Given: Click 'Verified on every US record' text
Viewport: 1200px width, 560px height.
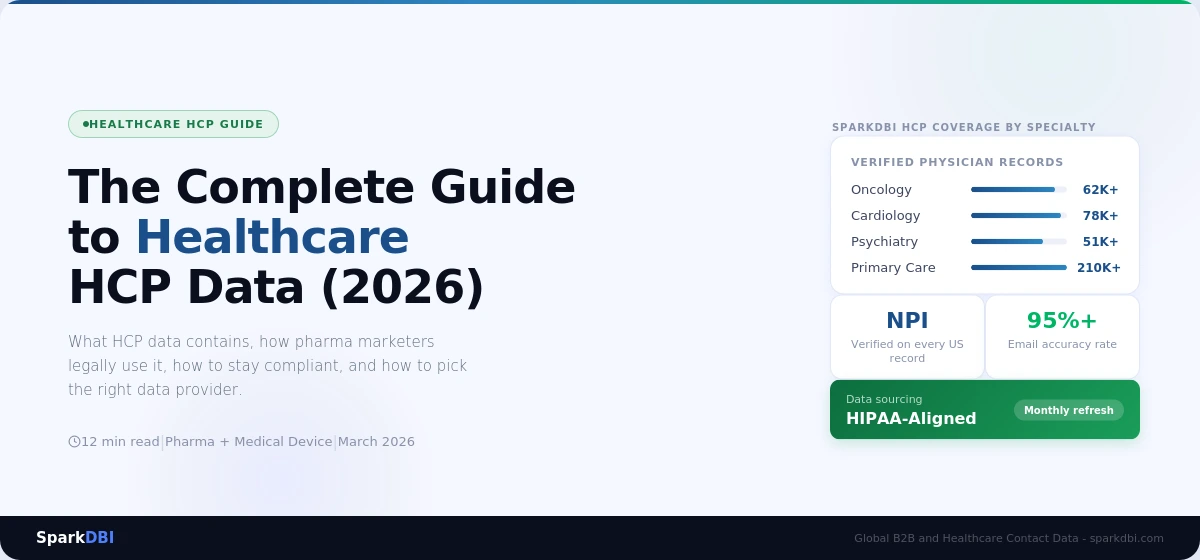Looking at the screenshot, I should (907, 351).
